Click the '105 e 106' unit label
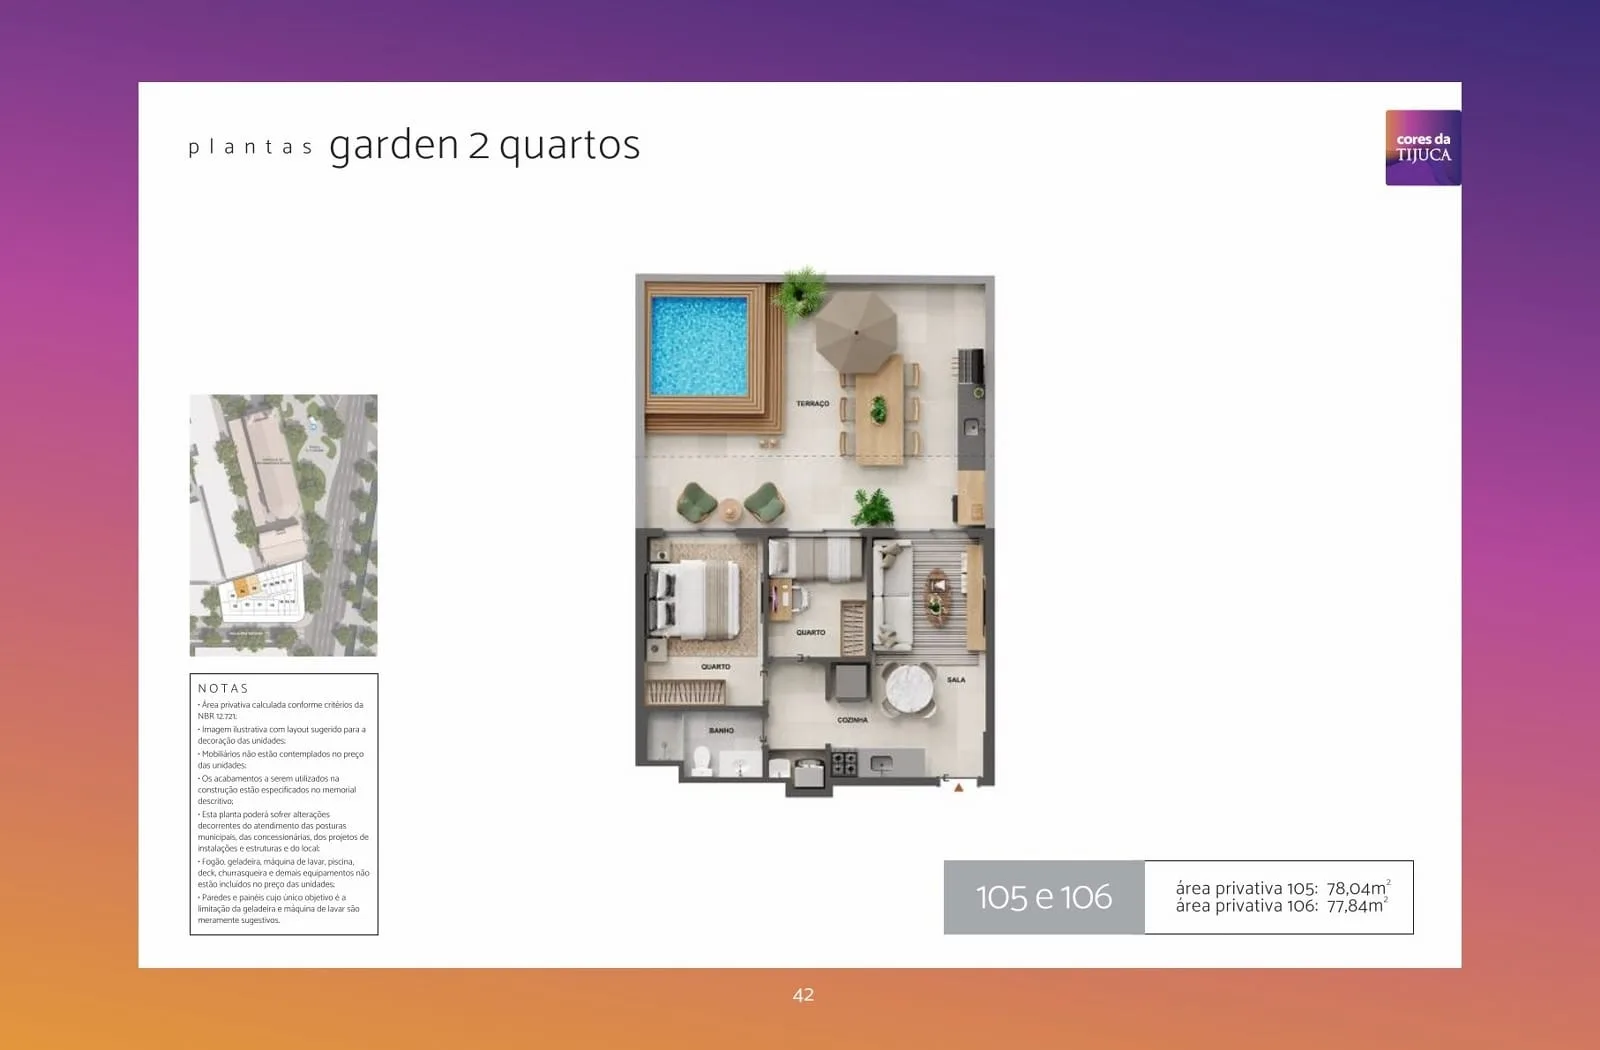This screenshot has width=1600, height=1050. pyautogui.click(x=1044, y=897)
